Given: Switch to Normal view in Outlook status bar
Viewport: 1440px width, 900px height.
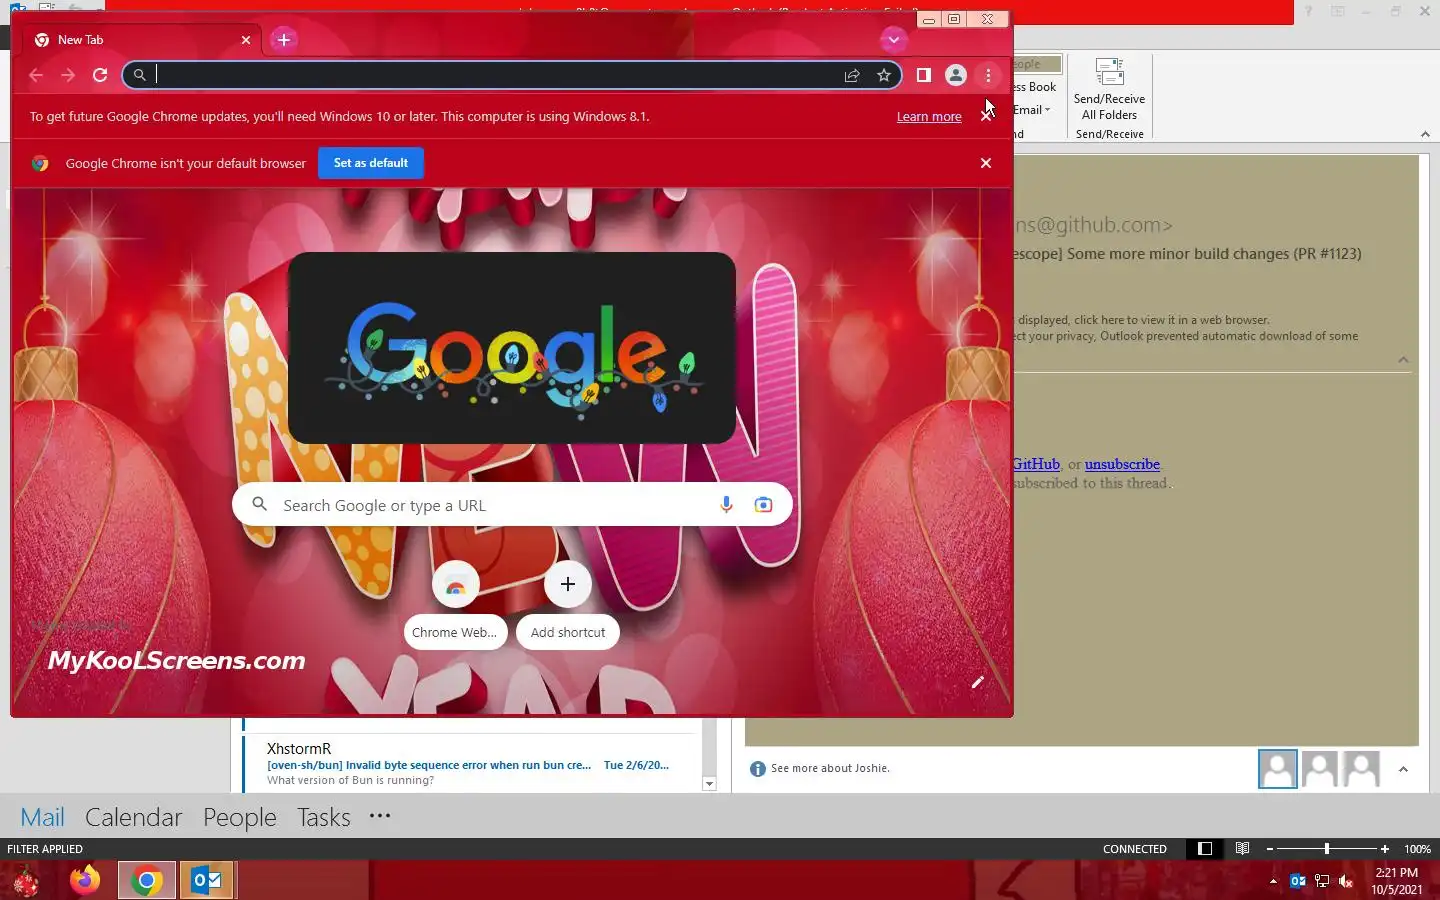Looking at the screenshot, I should [x=1205, y=849].
